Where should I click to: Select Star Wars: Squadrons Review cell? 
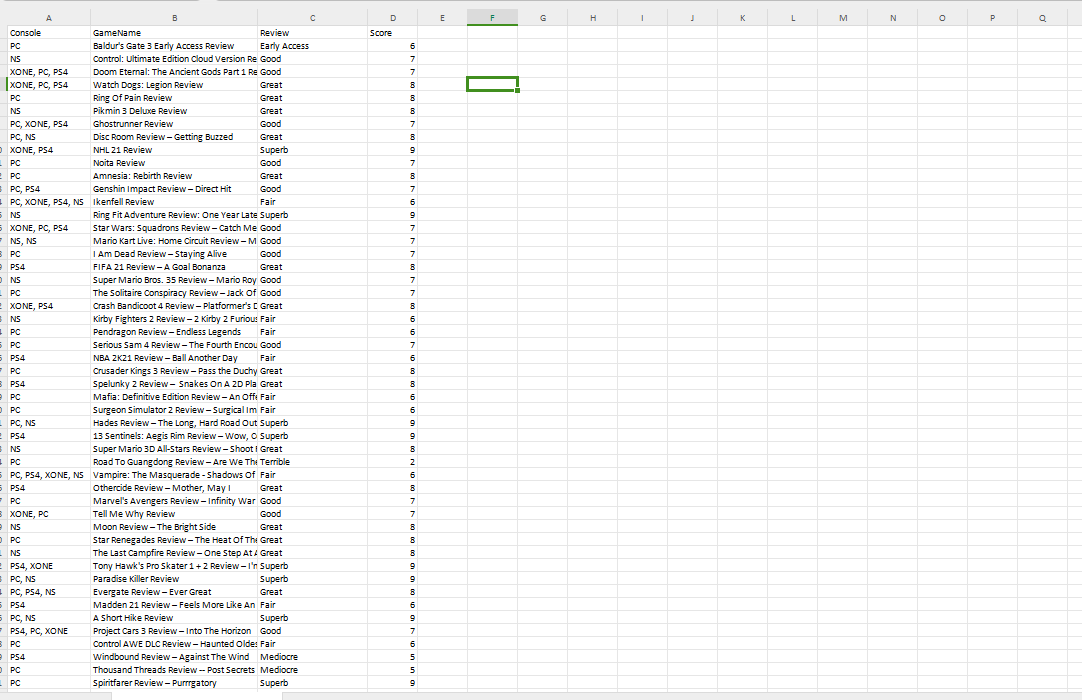(174, 228)
